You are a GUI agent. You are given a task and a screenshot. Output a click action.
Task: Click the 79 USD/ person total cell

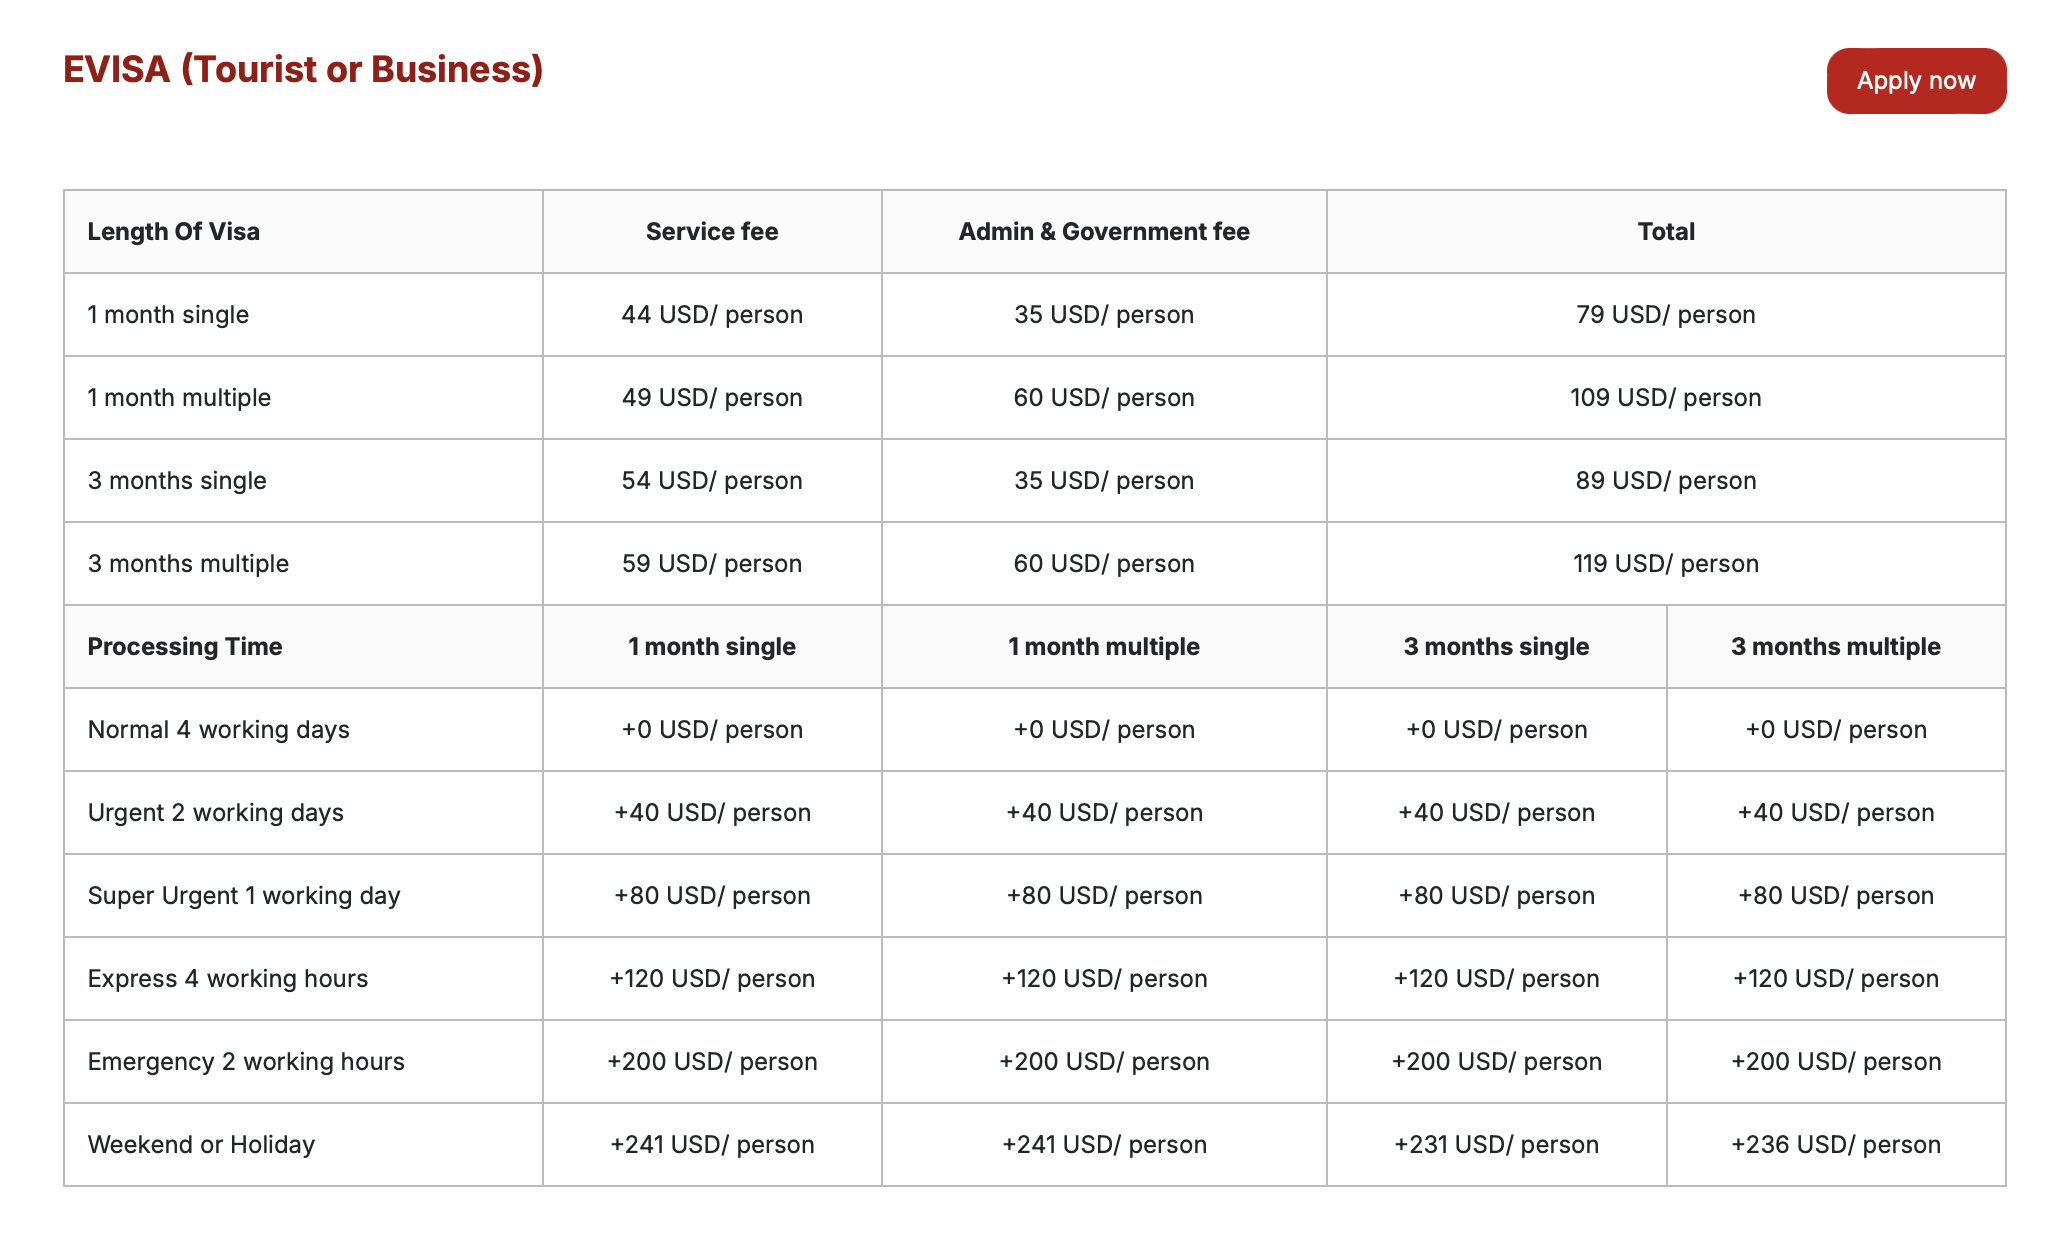[x=1666, y=315]
